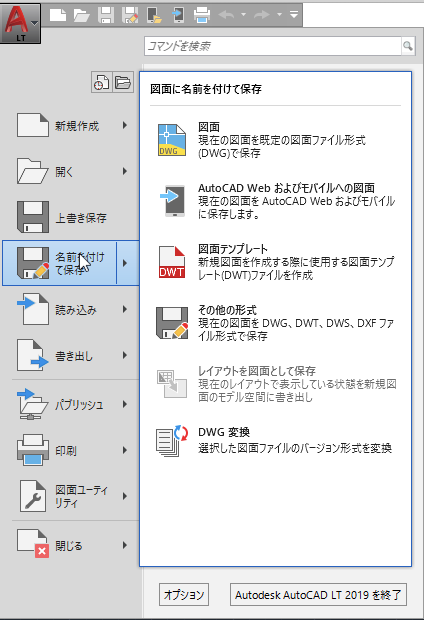Expand the 書き出し submenu arrow

point(125,356)
